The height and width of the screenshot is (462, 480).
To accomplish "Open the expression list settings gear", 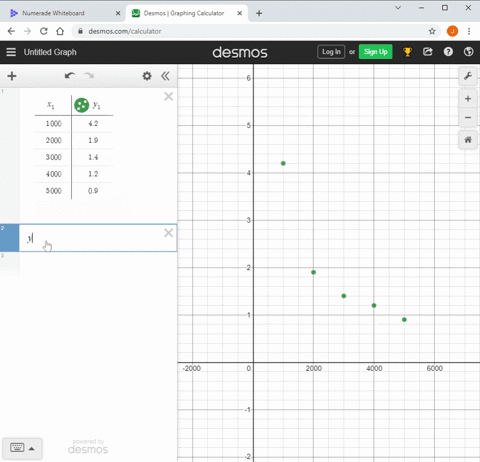I will pos(147,76).
